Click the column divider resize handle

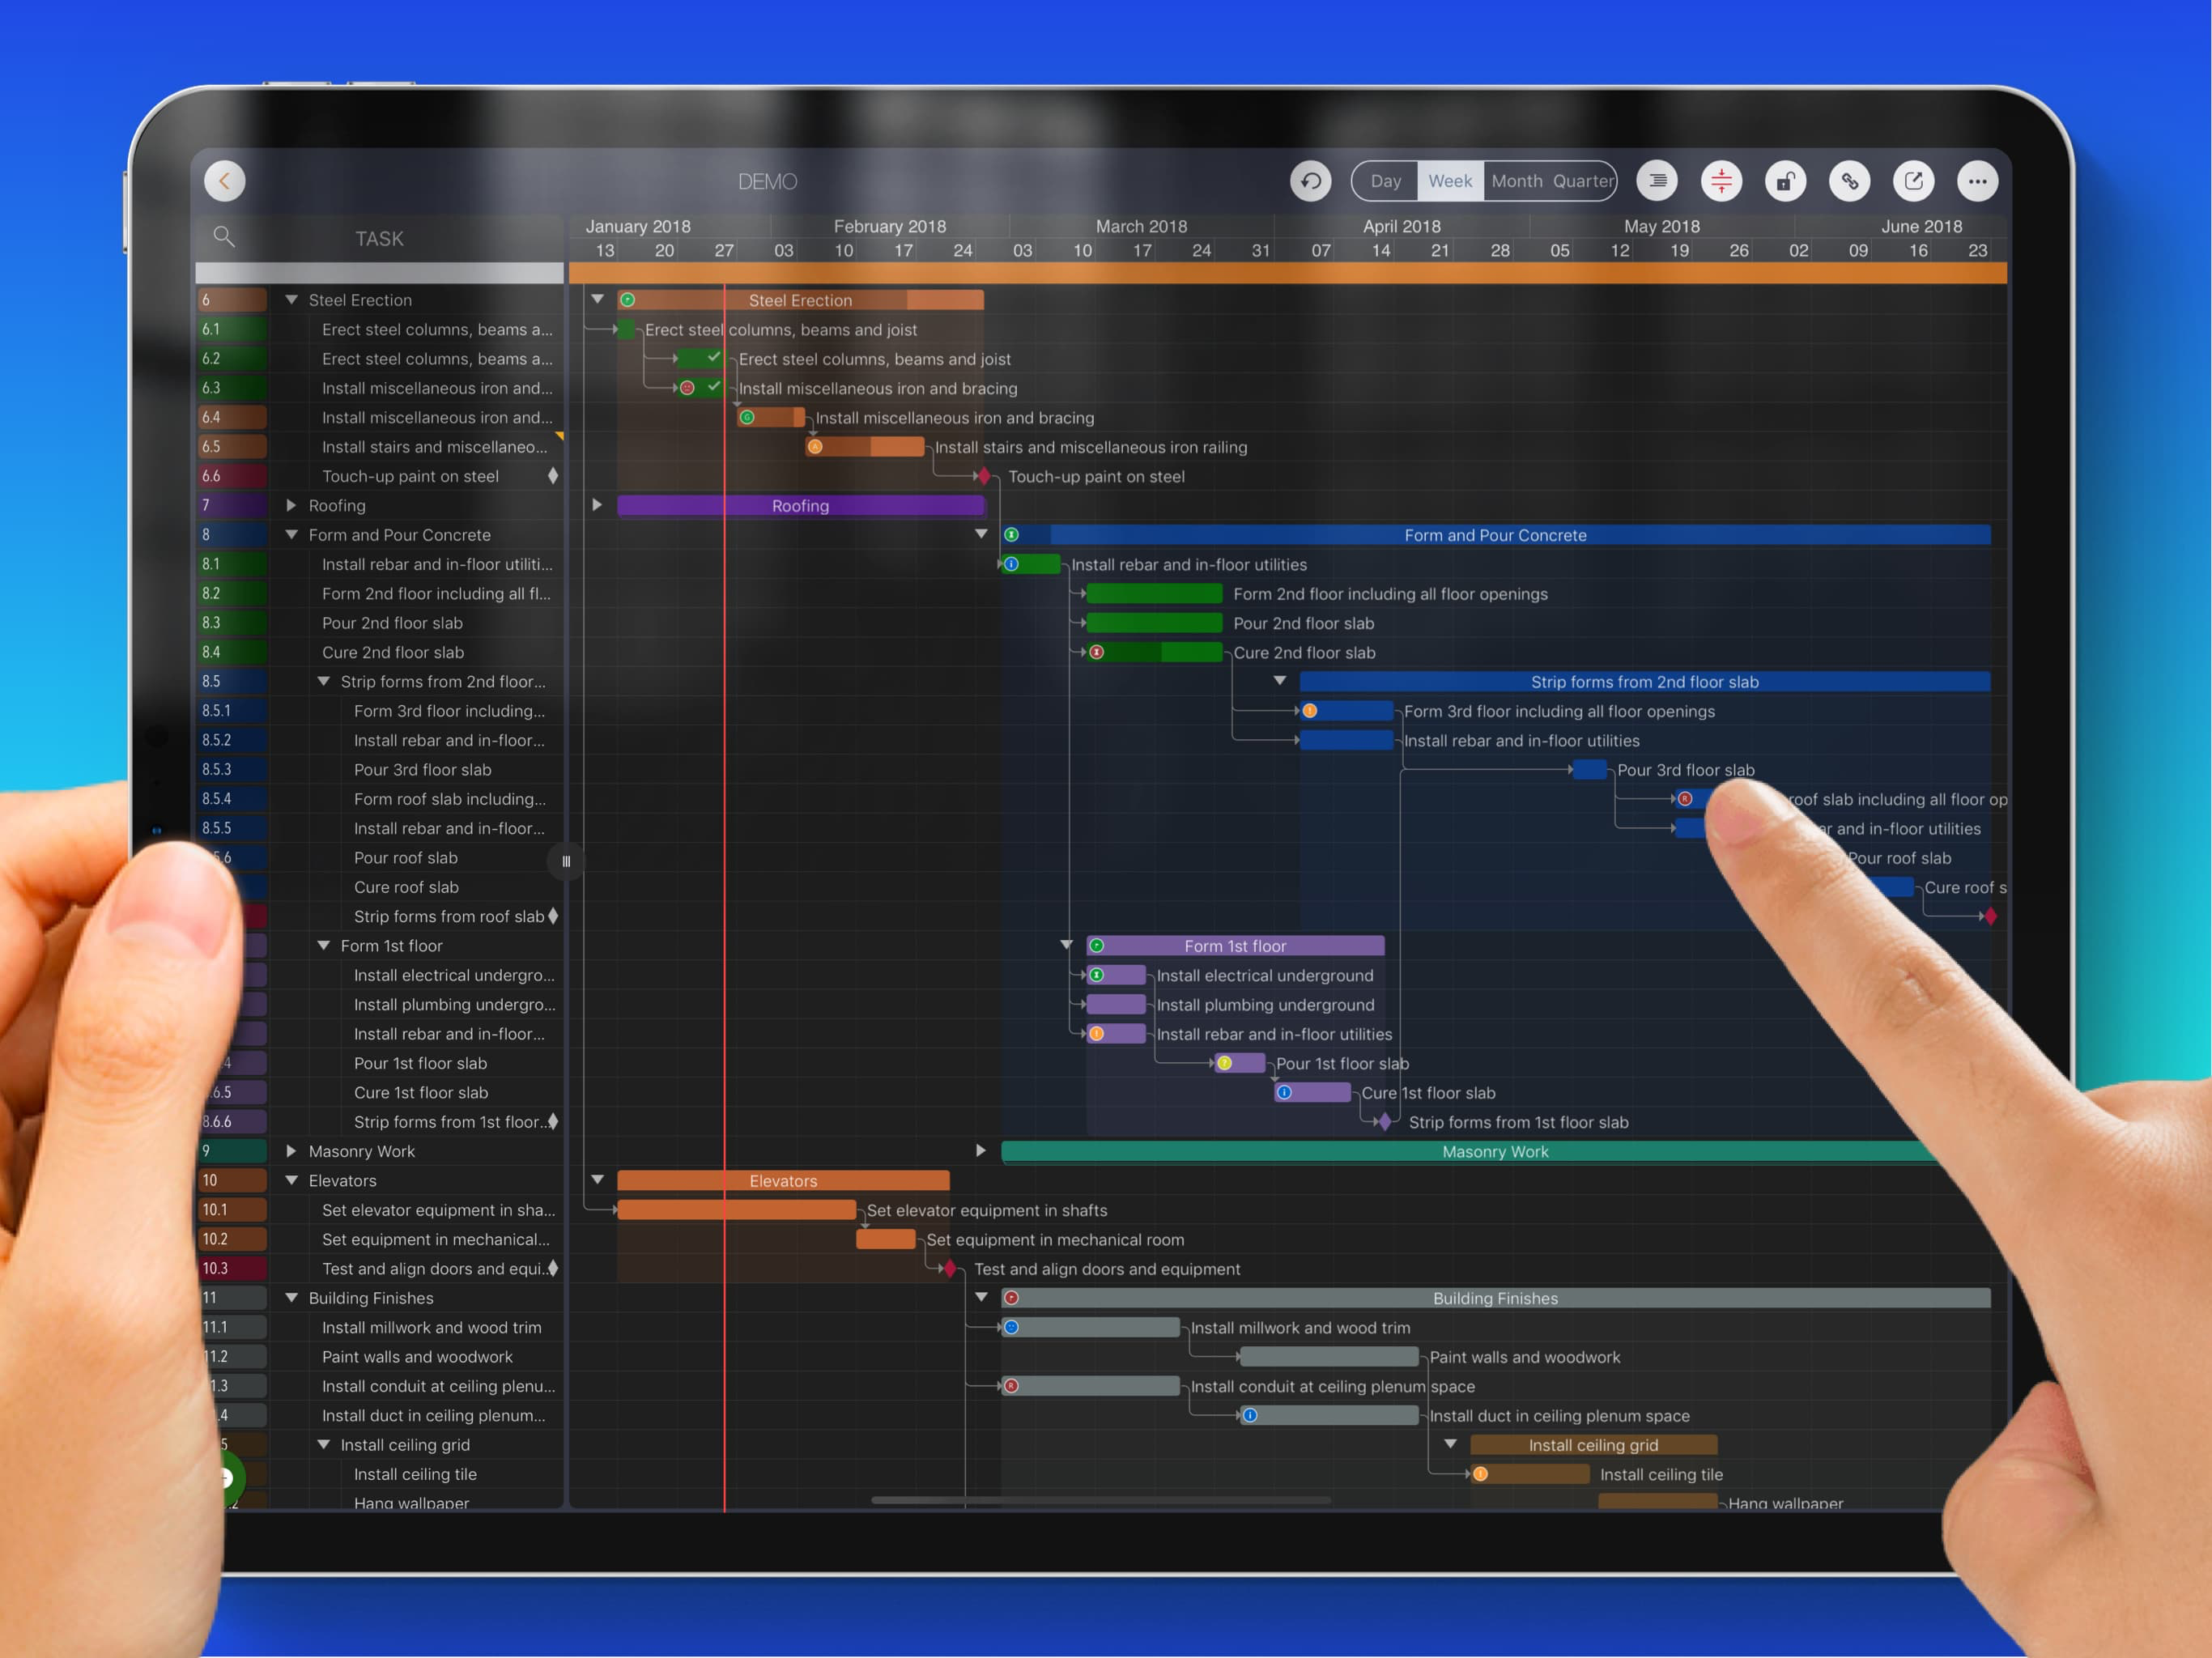click(x=566, y=861)
